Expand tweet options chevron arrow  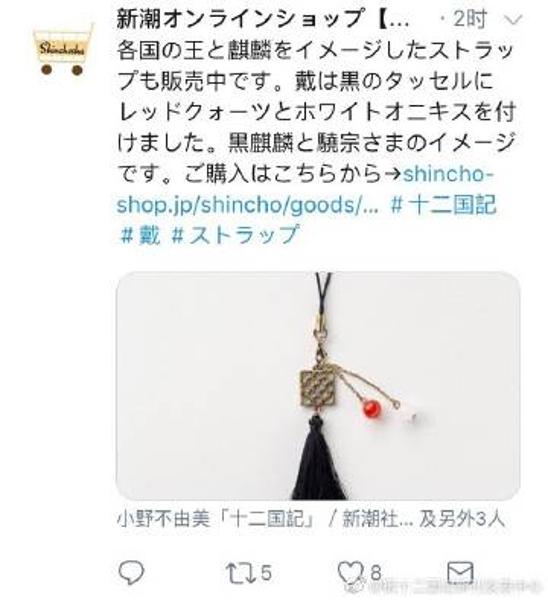click(x=511, y=19)
